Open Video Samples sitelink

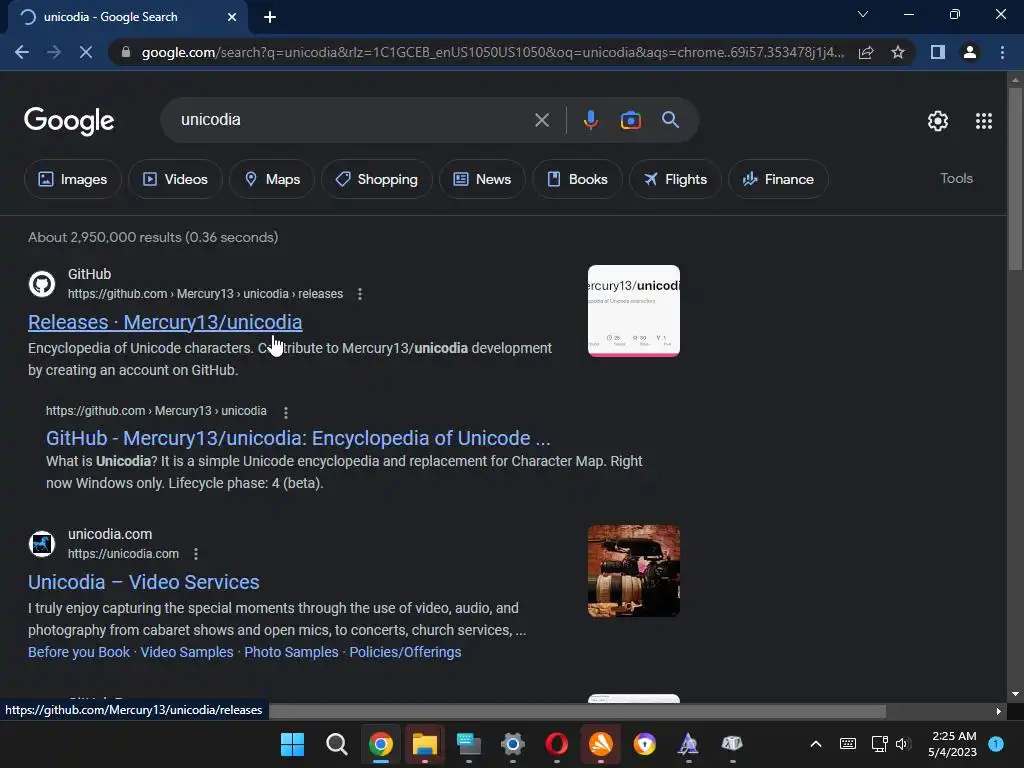[187, 652]
